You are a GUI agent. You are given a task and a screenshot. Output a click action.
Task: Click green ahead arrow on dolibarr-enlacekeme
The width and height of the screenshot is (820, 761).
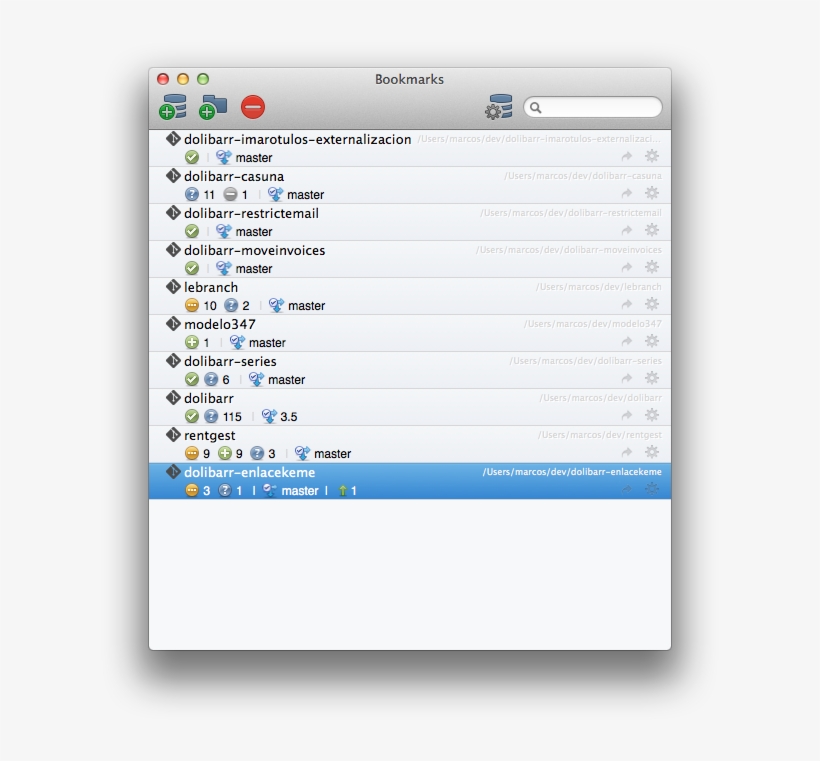(342, 491)
